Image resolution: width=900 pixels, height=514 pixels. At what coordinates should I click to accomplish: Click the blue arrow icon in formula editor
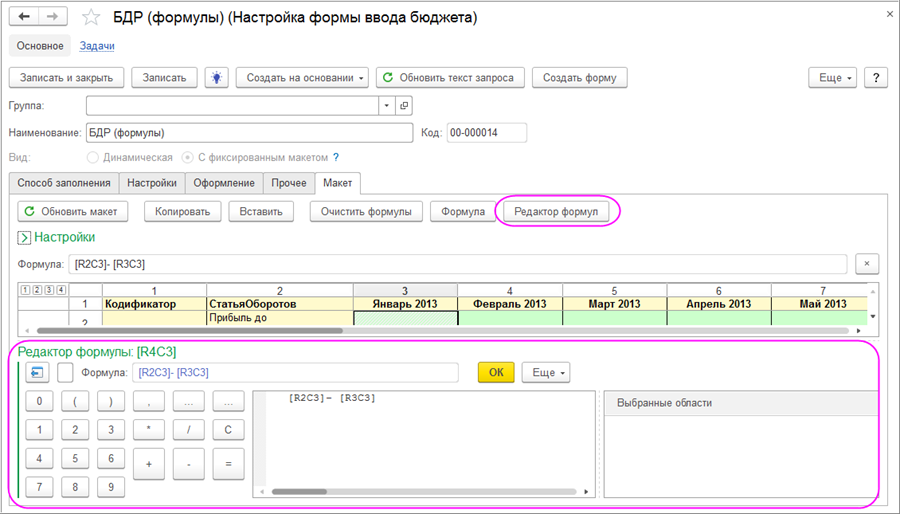click(x=38, y=373)
